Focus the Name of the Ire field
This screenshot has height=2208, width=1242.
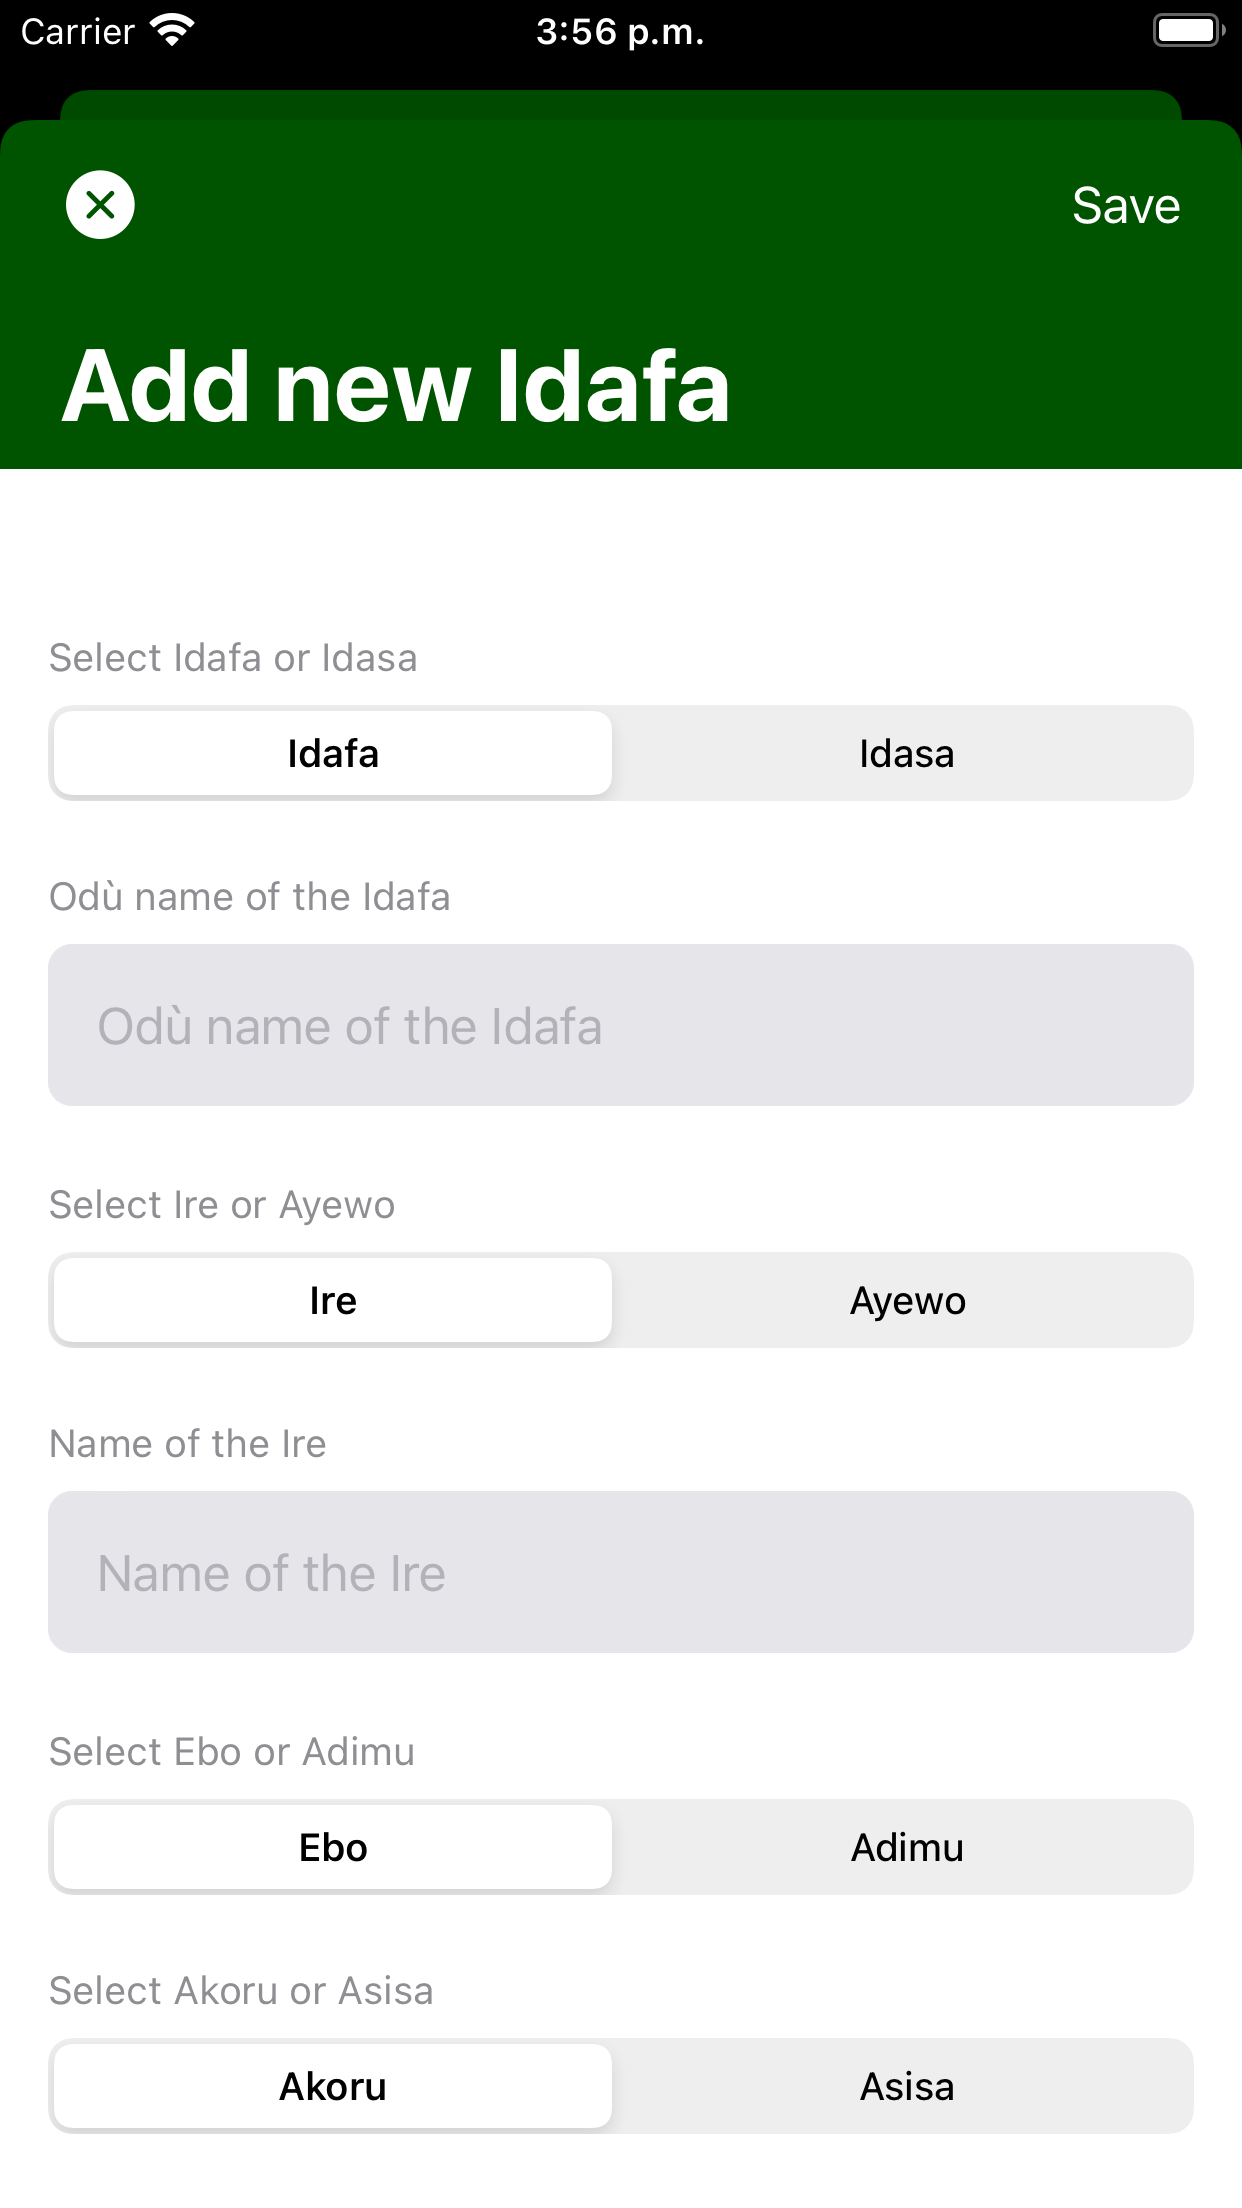pyautogui.click(x=621, y=1572)
